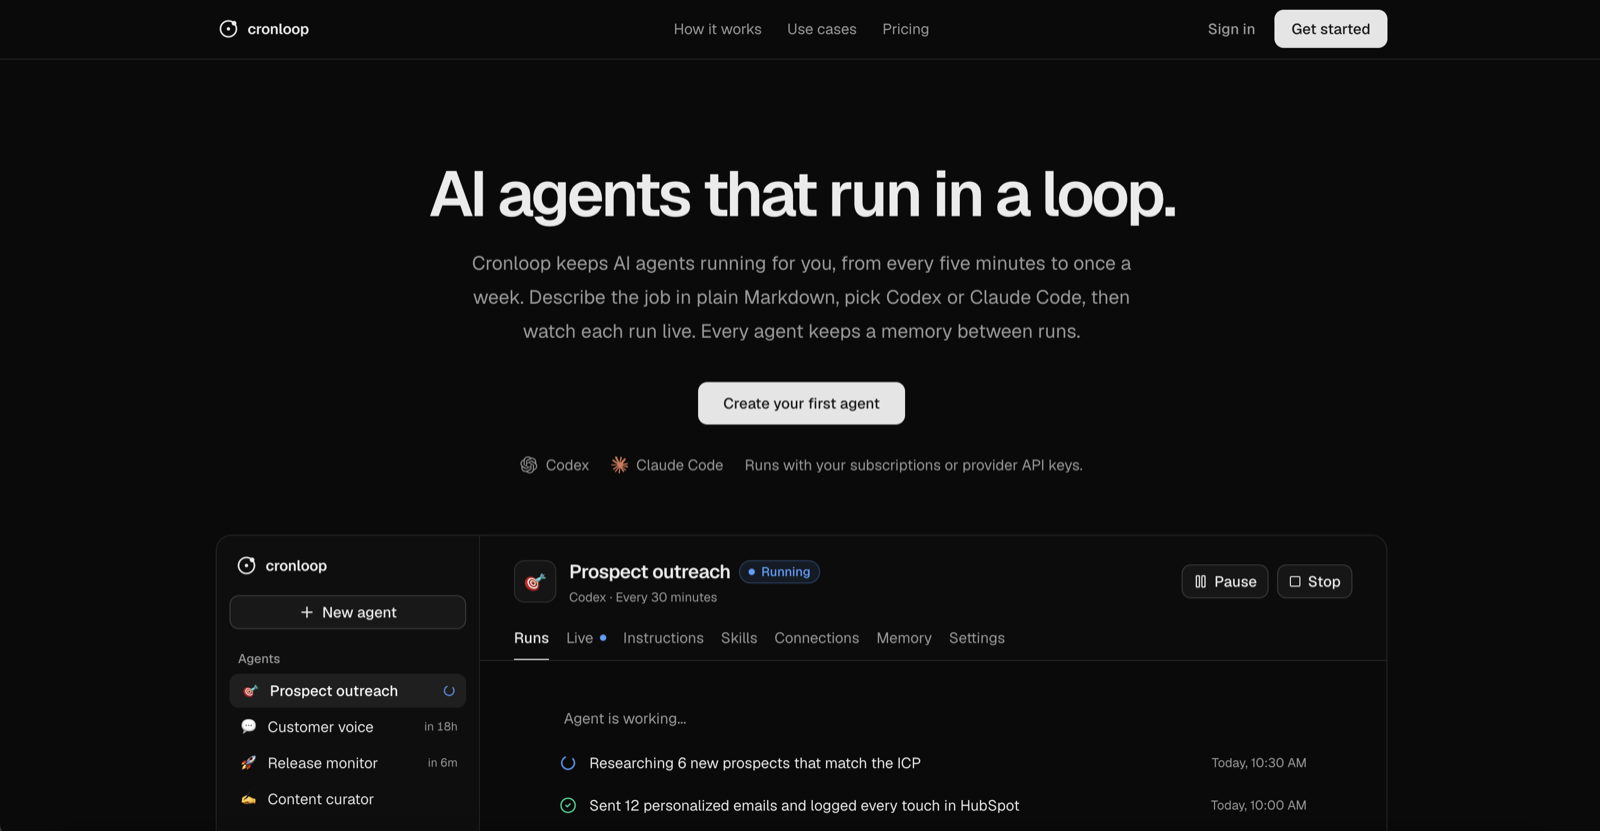Viewport: 1600px width, 831px height.
Task: Switch to the Connections tab
Action: click(816, 638)
